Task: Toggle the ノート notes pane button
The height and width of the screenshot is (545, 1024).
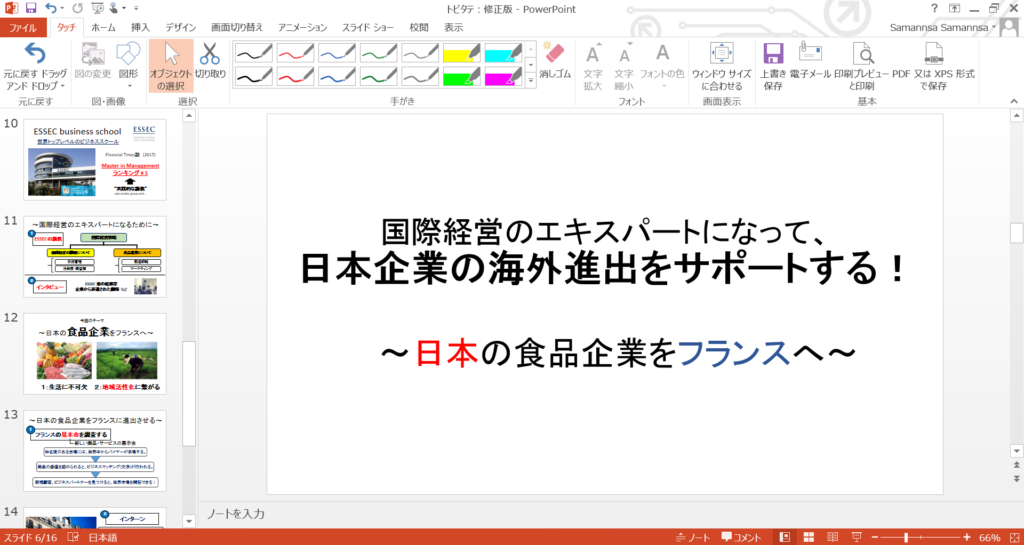Action: [694, 538]
